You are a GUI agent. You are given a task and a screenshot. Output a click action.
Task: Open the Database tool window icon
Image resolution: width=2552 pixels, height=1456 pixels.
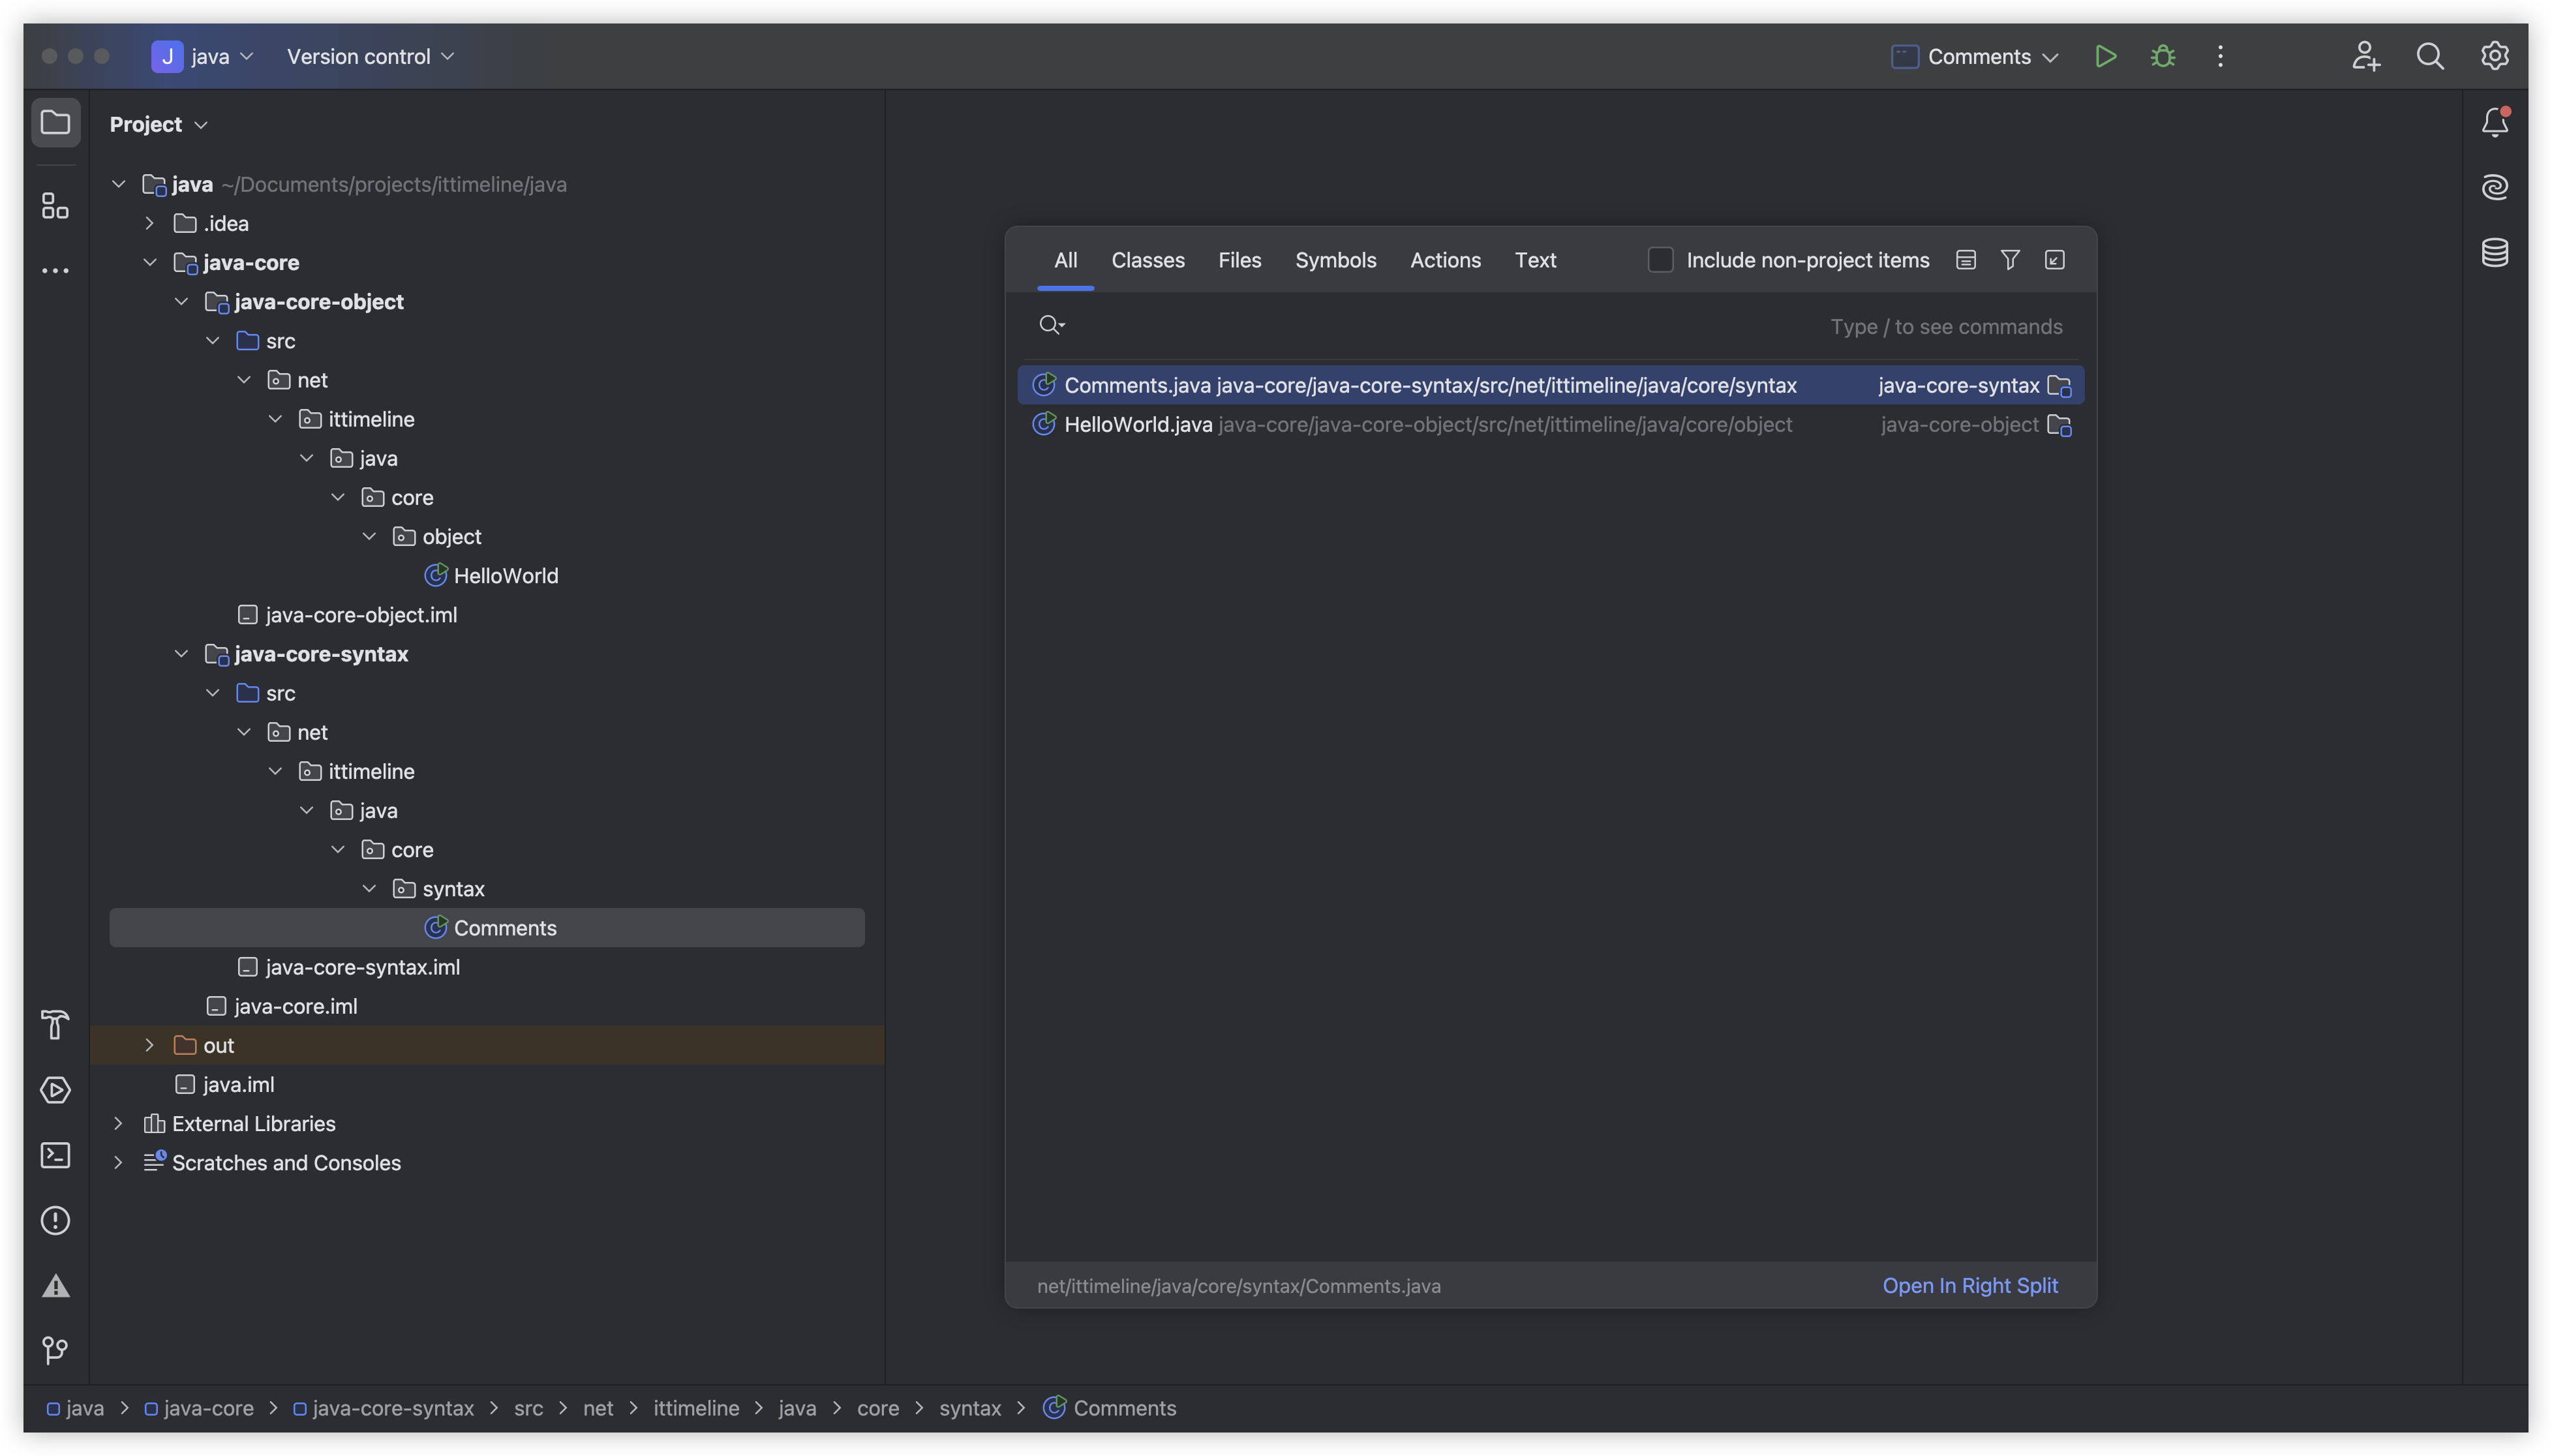2494,252
